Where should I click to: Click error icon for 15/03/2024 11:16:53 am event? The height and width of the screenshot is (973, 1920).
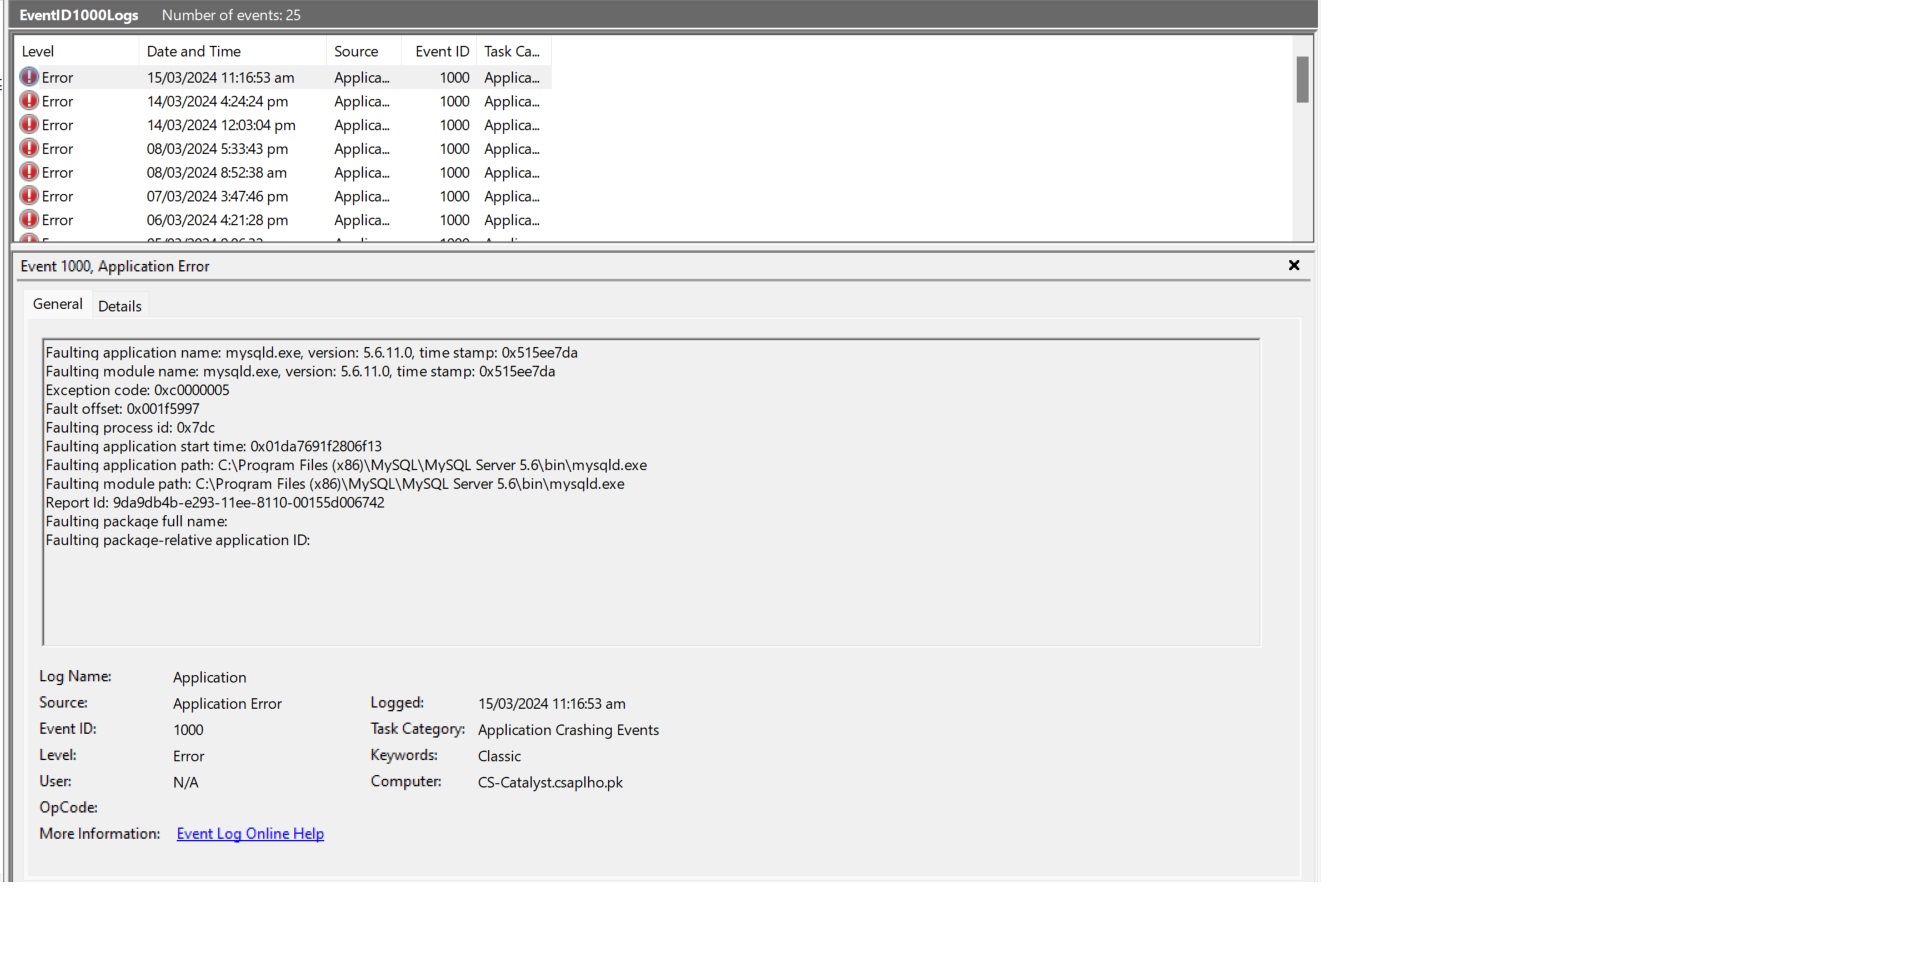coord(29,77)
